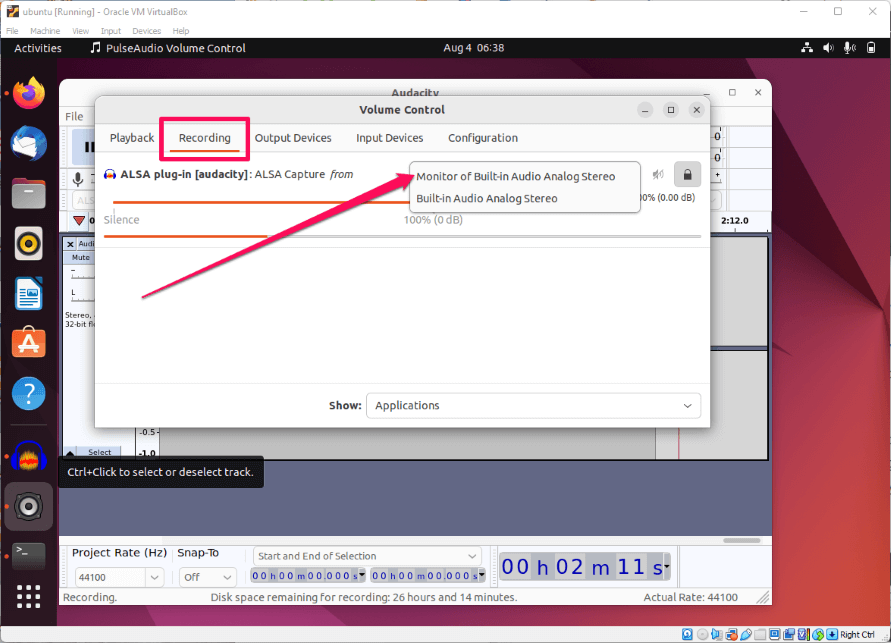Screen dimensions: 891x643
Task: Switch to the Input Devices tab
Action: coord(389,138)
